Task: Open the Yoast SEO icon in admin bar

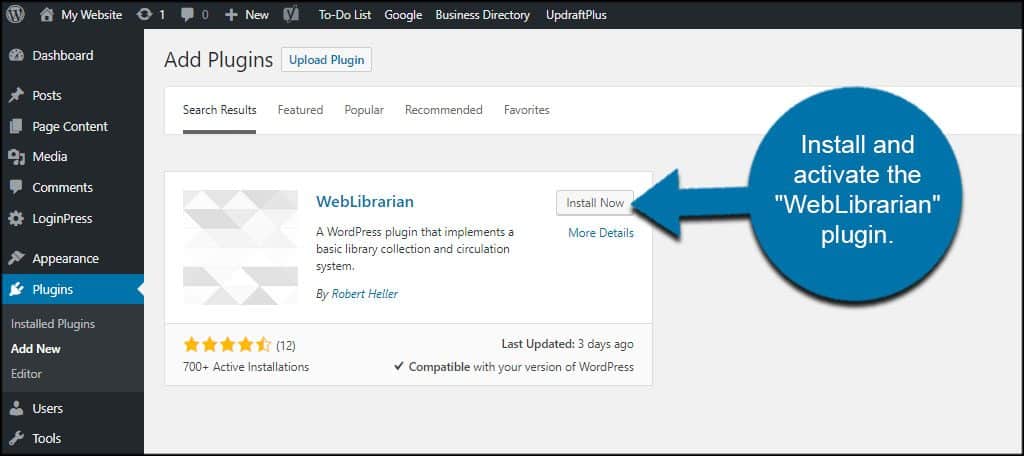Action: click(x=291, y=14)
